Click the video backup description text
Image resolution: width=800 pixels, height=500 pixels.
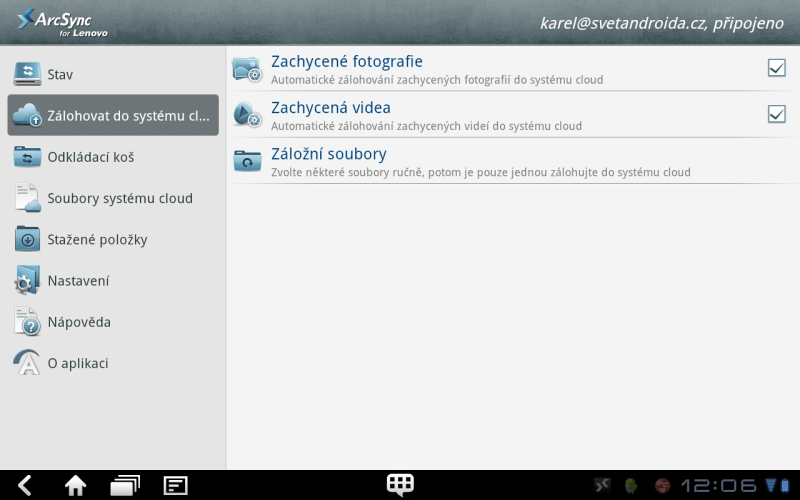click(426, 126)
